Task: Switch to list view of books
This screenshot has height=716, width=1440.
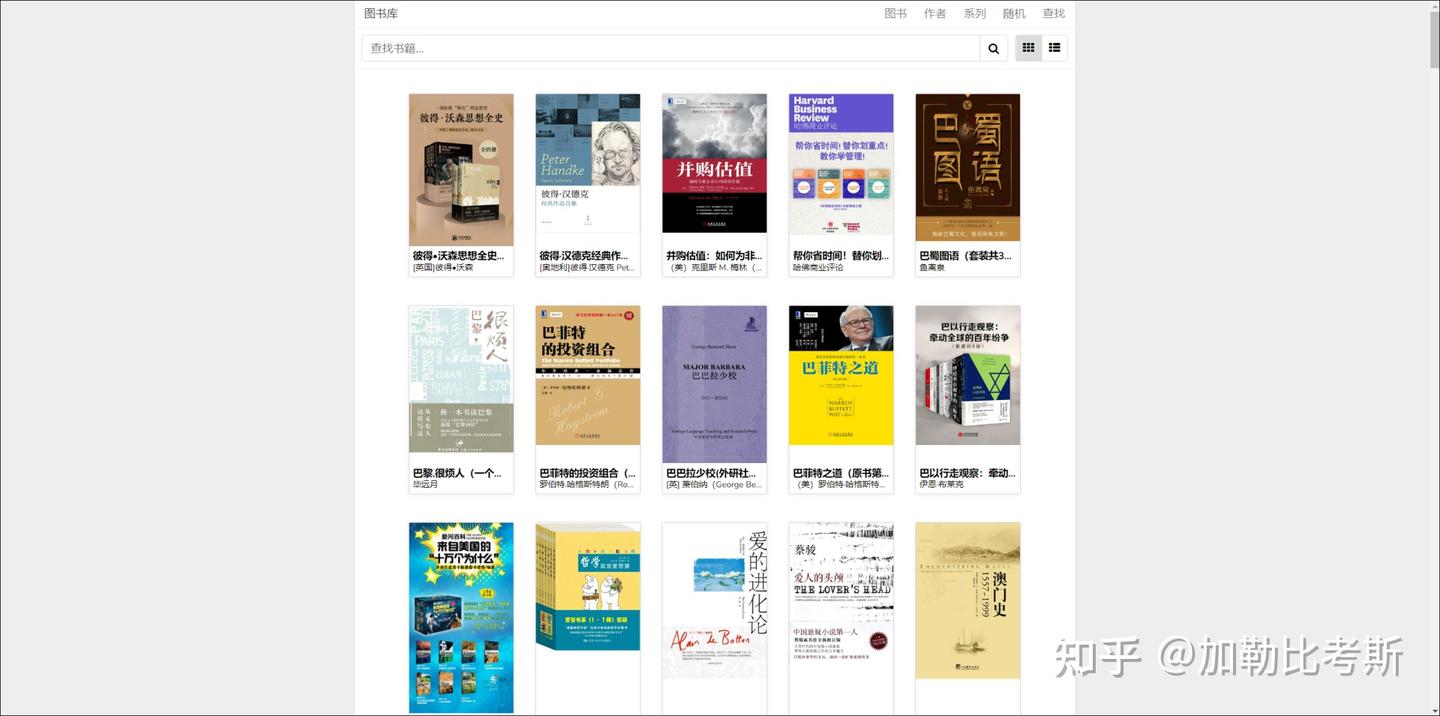Action: 1053,47
